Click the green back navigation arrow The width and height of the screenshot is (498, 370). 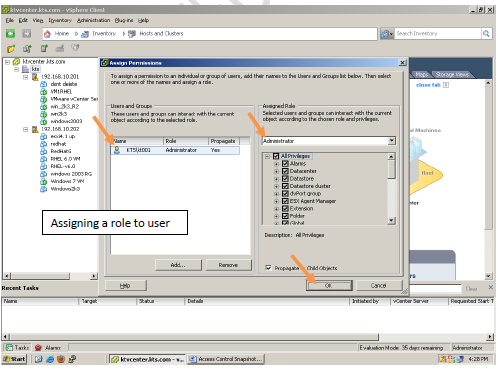pos(10,34)
